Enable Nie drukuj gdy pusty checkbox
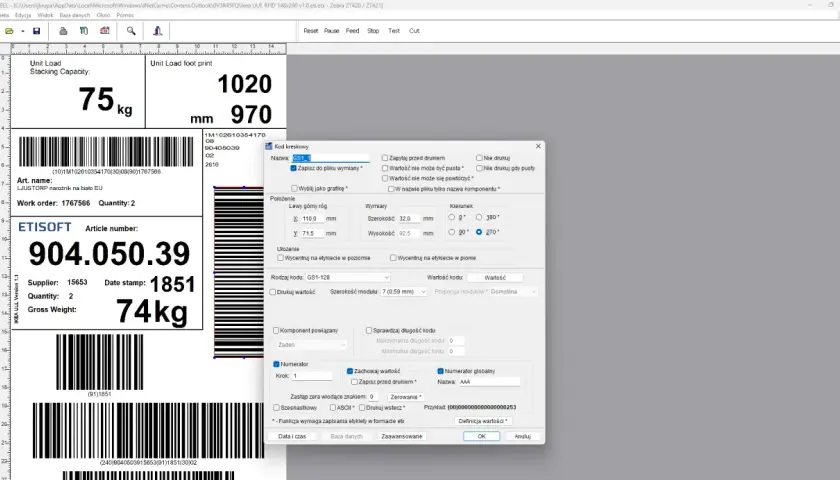 [x=479, y=168]
